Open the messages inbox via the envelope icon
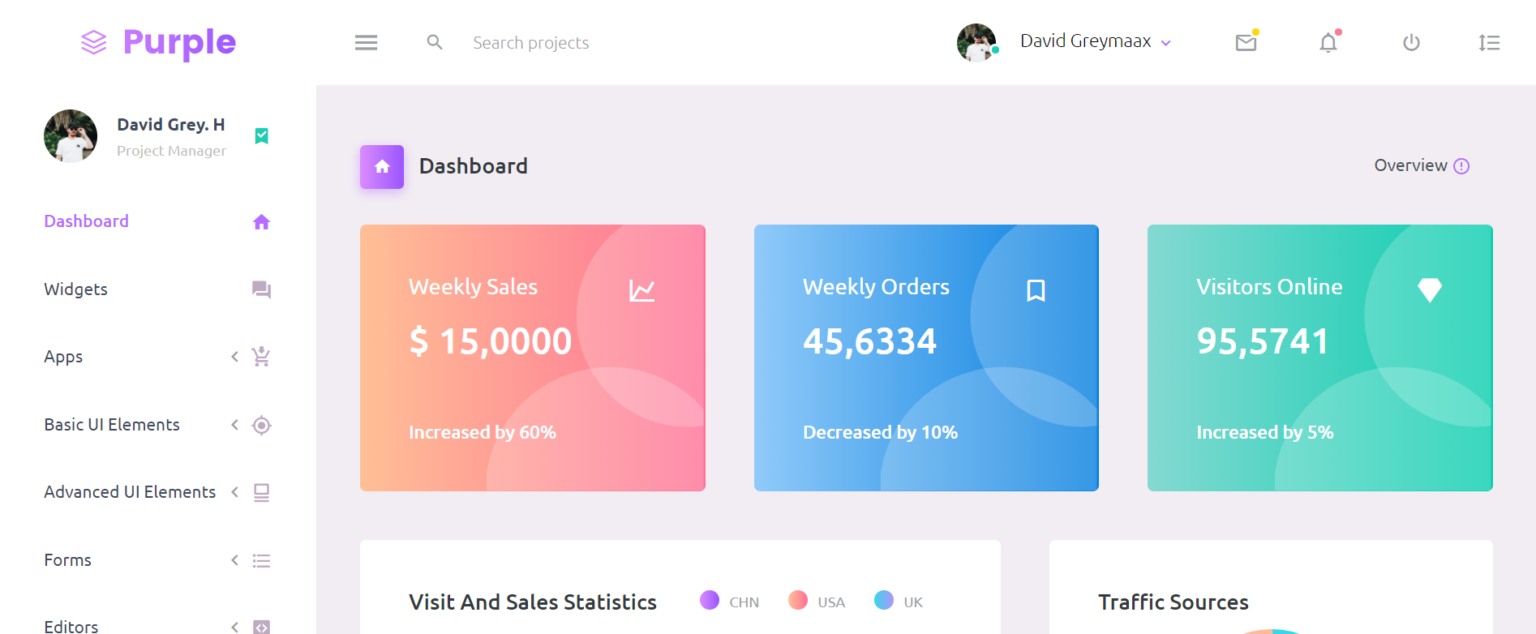Screen dimensions: 1536x634 click(1245, 42)
